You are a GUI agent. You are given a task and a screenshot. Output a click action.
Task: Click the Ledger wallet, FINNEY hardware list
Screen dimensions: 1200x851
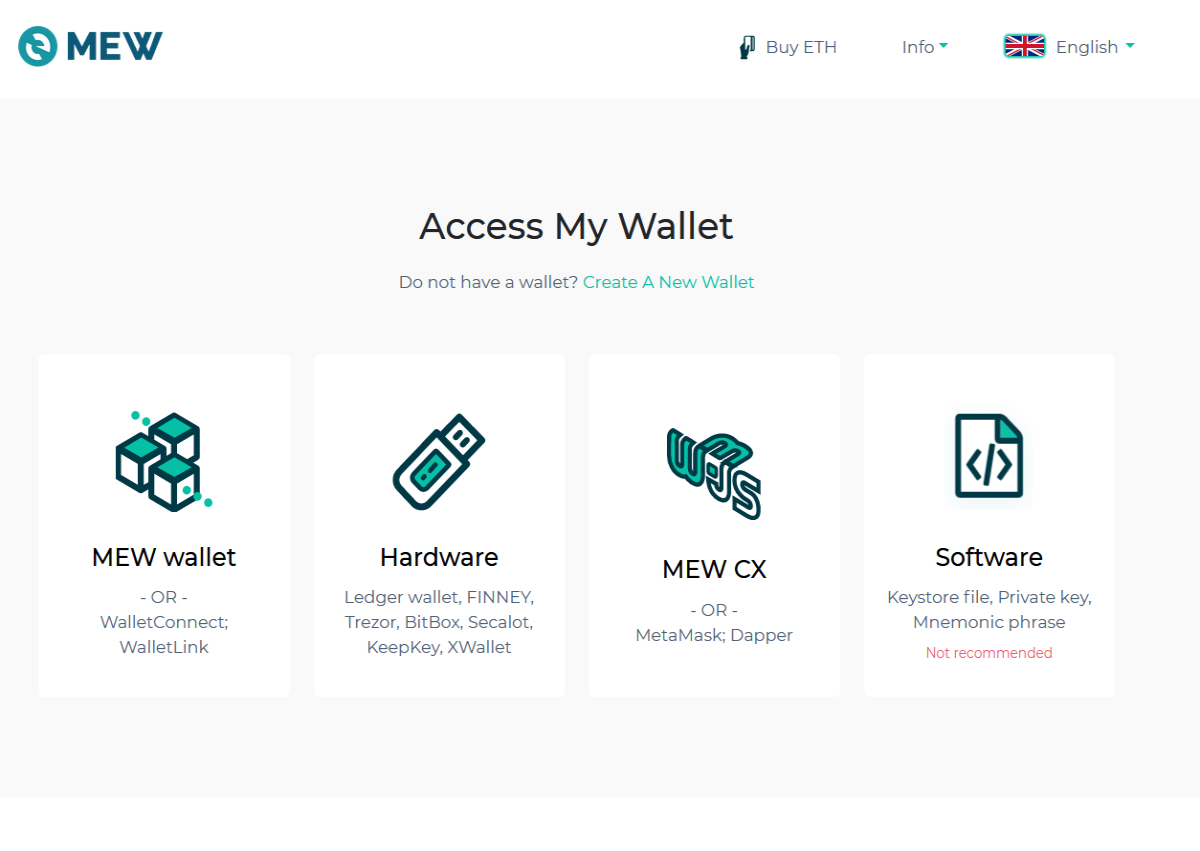pyautogui.click(x=439, y=622)
